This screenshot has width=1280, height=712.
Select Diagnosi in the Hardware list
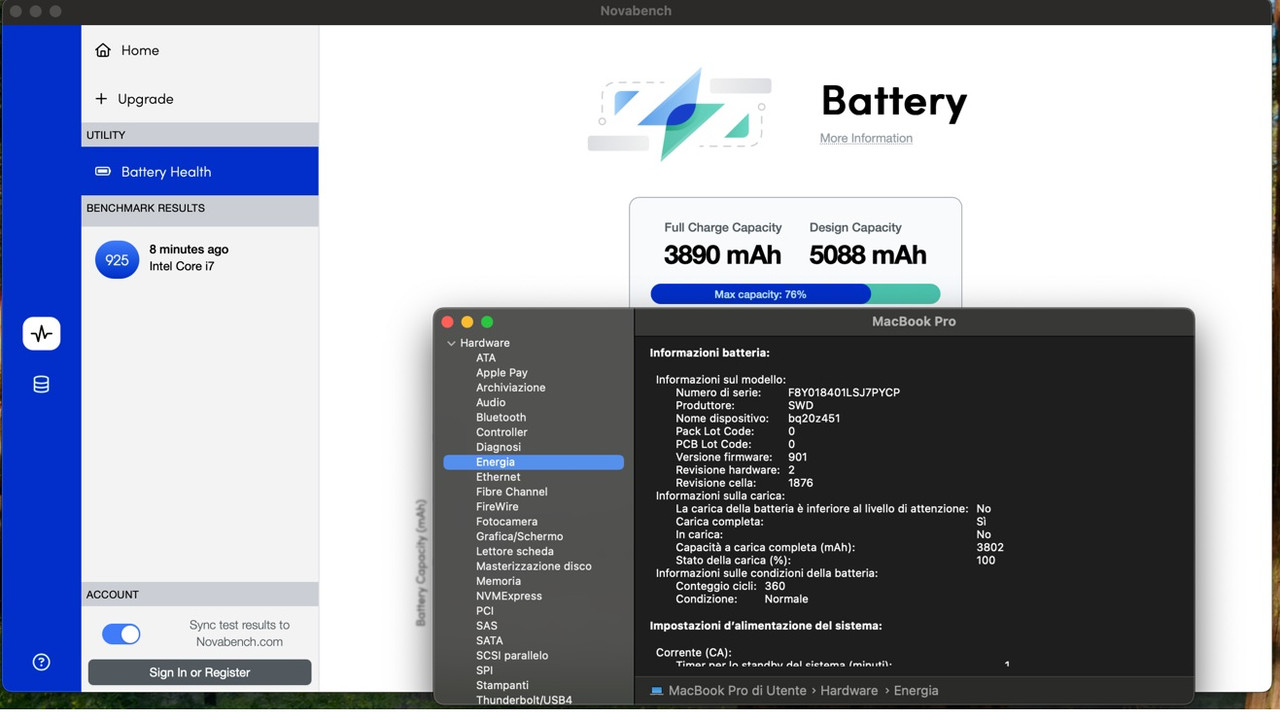point(499,447)
